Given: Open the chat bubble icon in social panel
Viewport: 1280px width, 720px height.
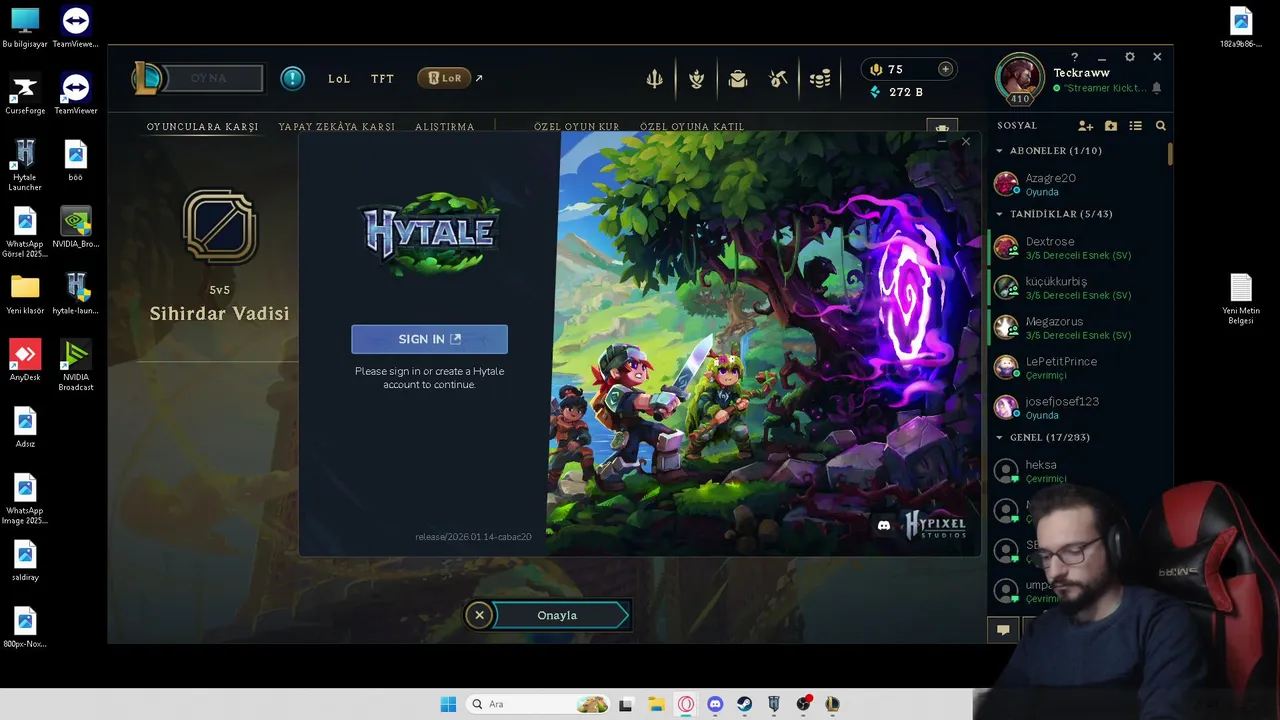Looking at the screenshot, I should click(1003, 629).
